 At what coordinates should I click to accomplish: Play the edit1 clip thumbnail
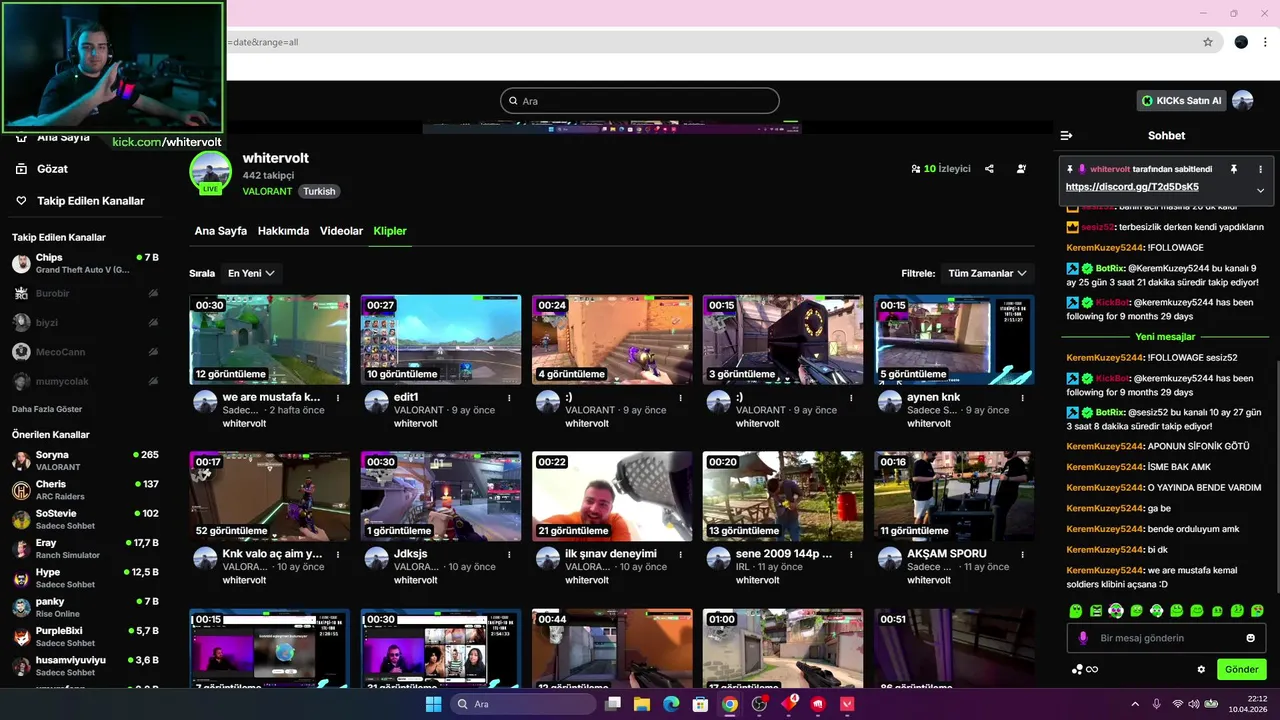[x=441, y=340]
